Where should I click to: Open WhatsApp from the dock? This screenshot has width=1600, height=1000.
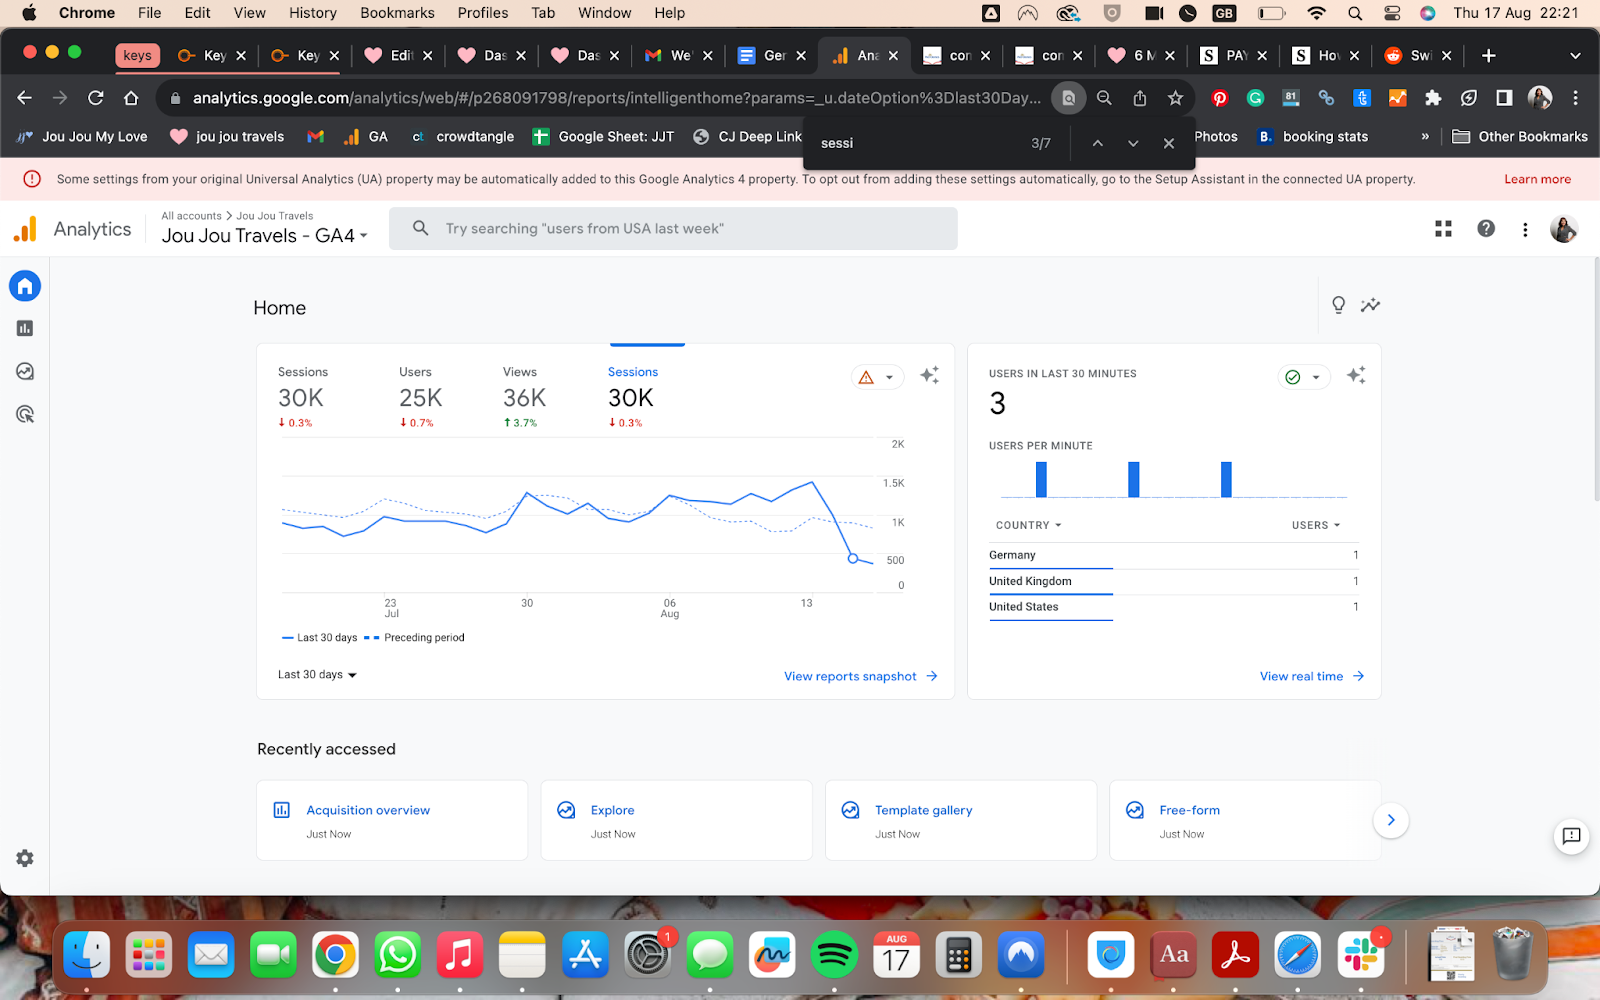(397, 955)
